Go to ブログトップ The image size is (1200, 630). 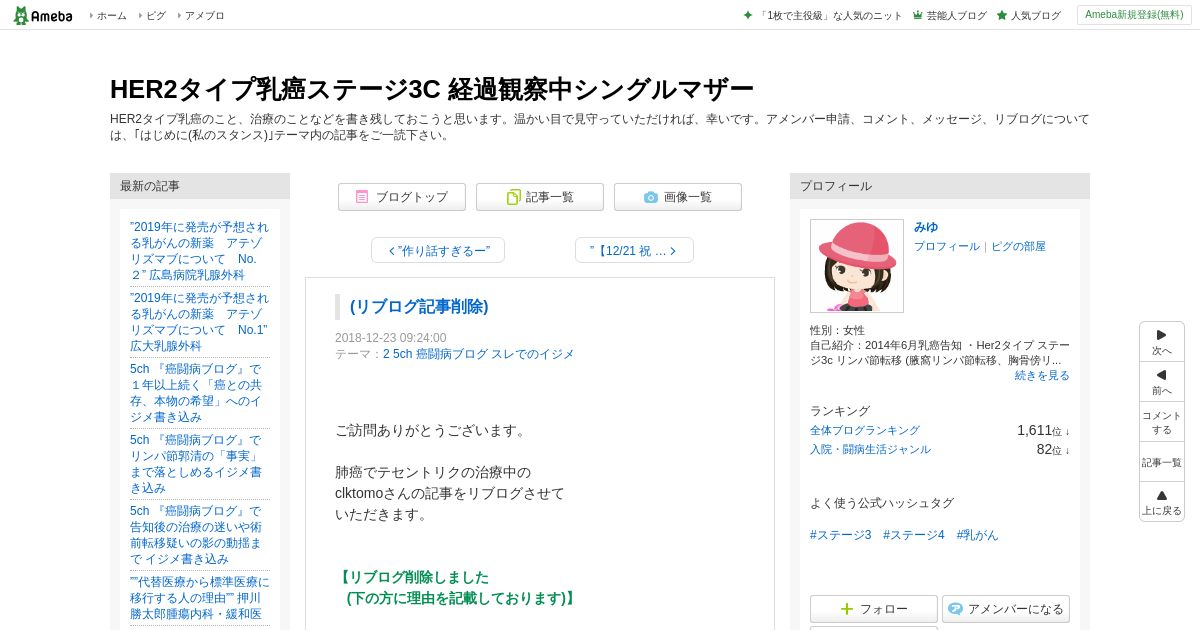point(402,197)
